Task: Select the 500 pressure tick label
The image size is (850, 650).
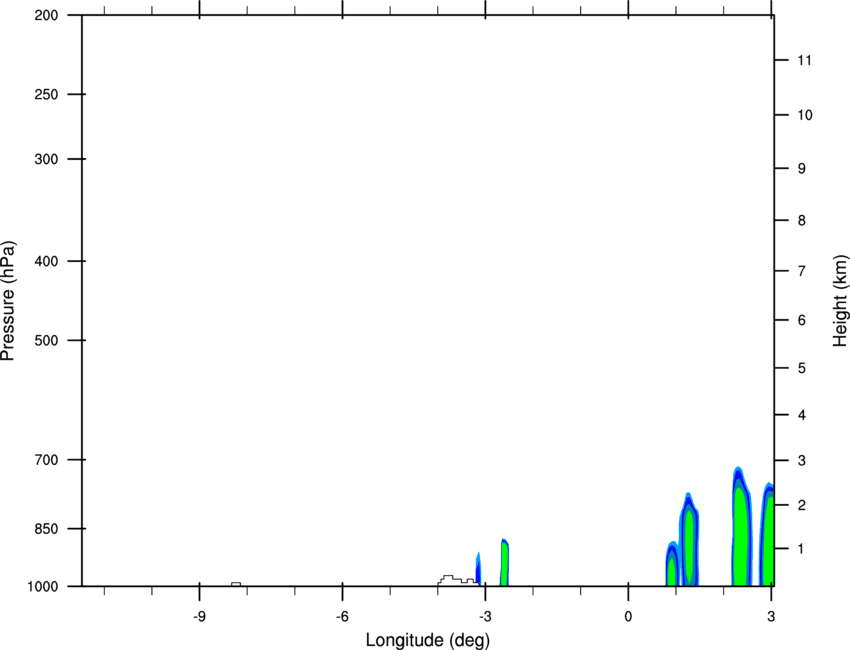Action: pyautogui.click(x=46, y=340)
